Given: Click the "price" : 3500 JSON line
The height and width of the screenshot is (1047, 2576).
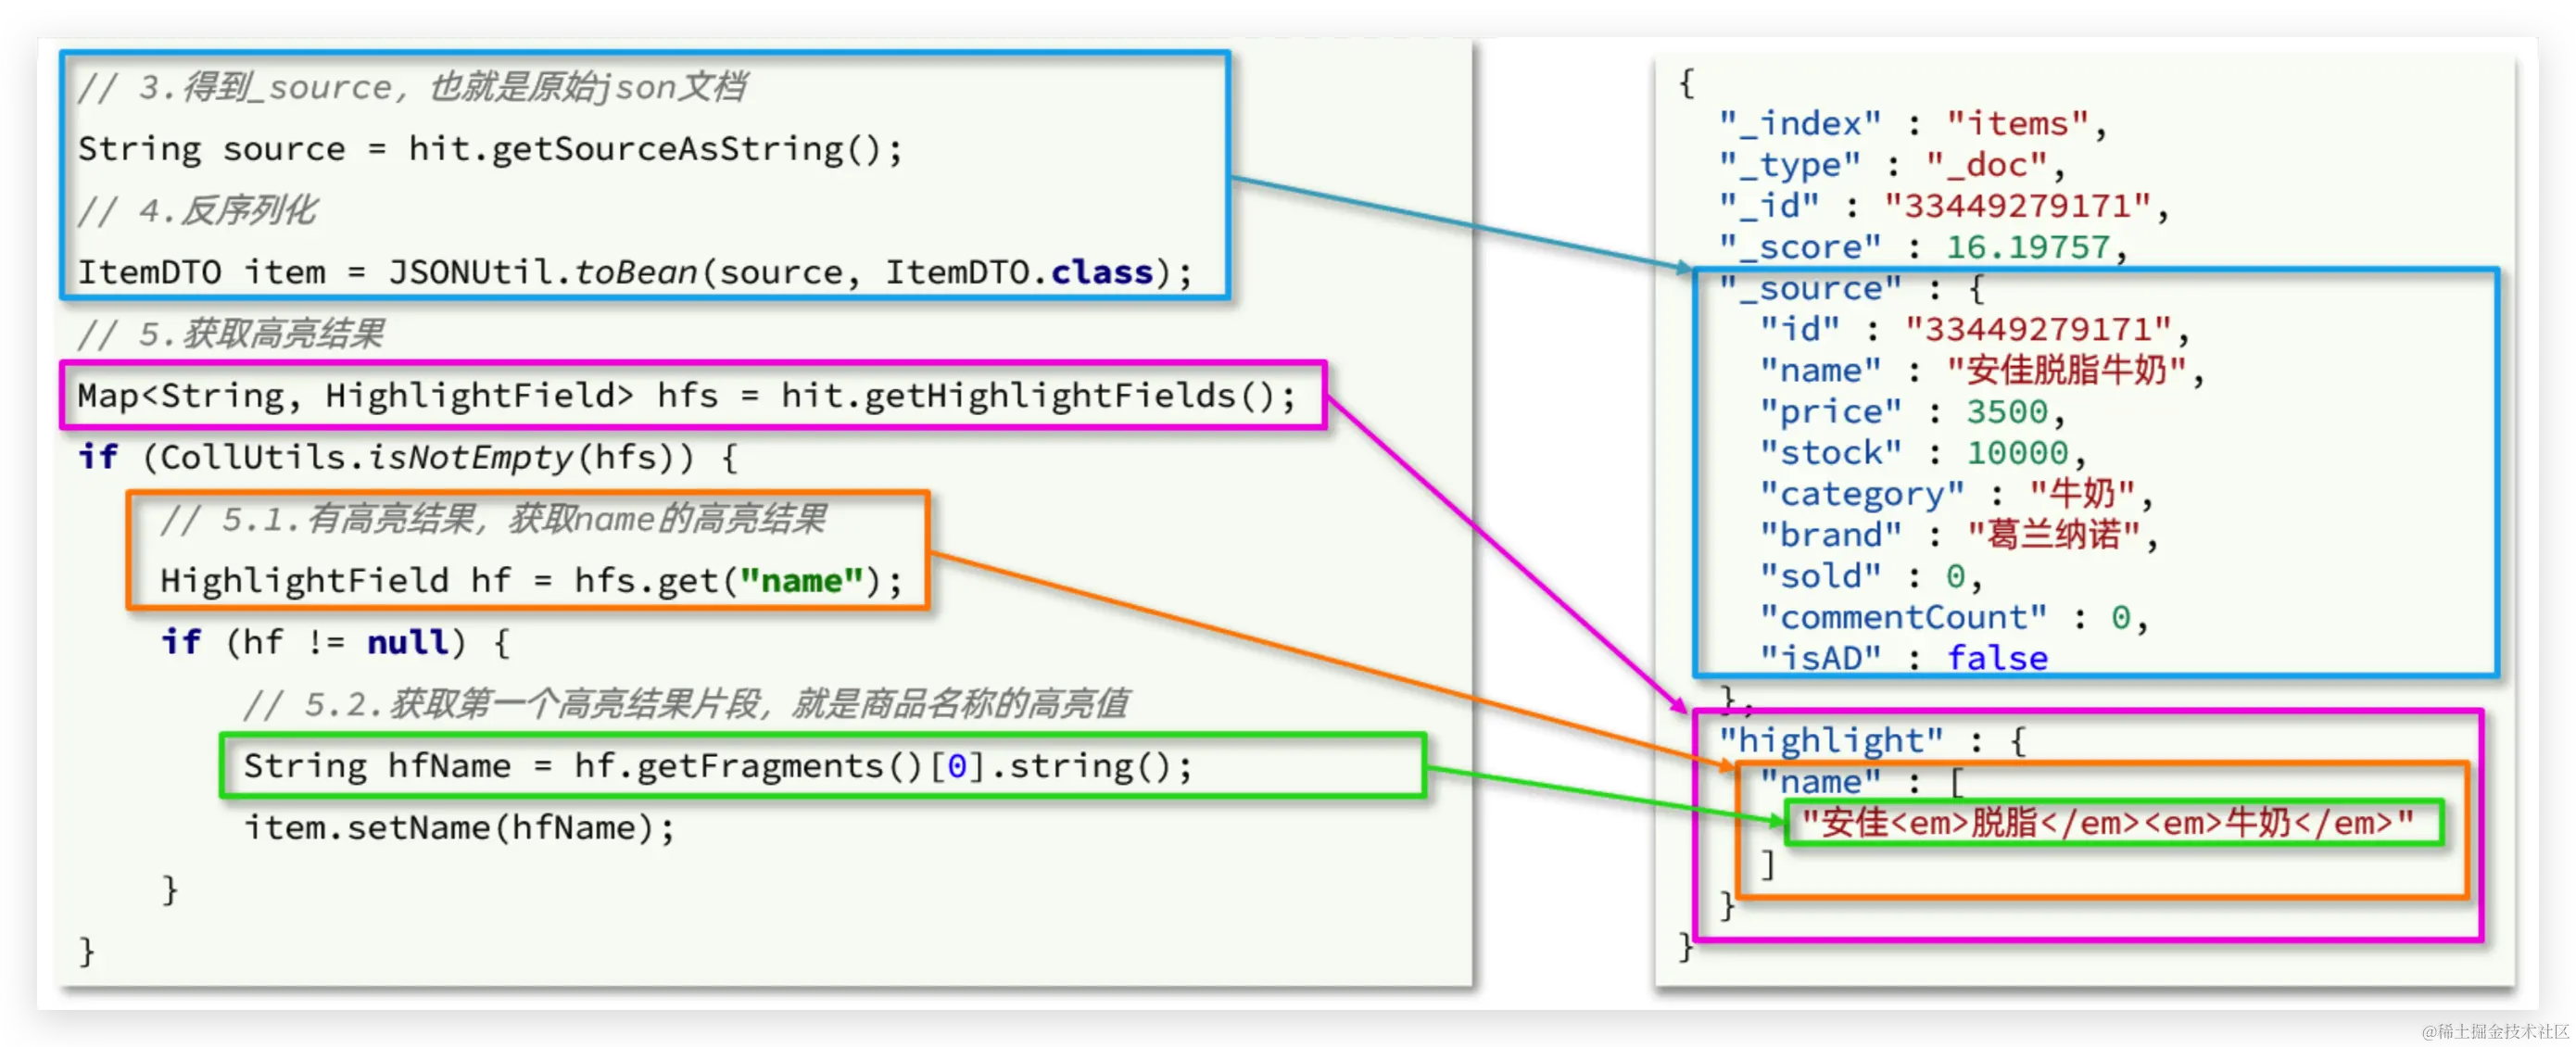Looking at the screenshot, I should point(1911,412).
